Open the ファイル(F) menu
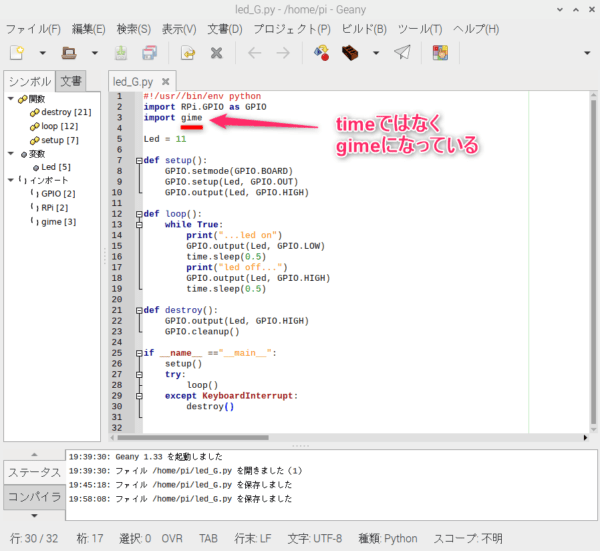The height and width of the screenshot is (551, 600). (34, 29)
